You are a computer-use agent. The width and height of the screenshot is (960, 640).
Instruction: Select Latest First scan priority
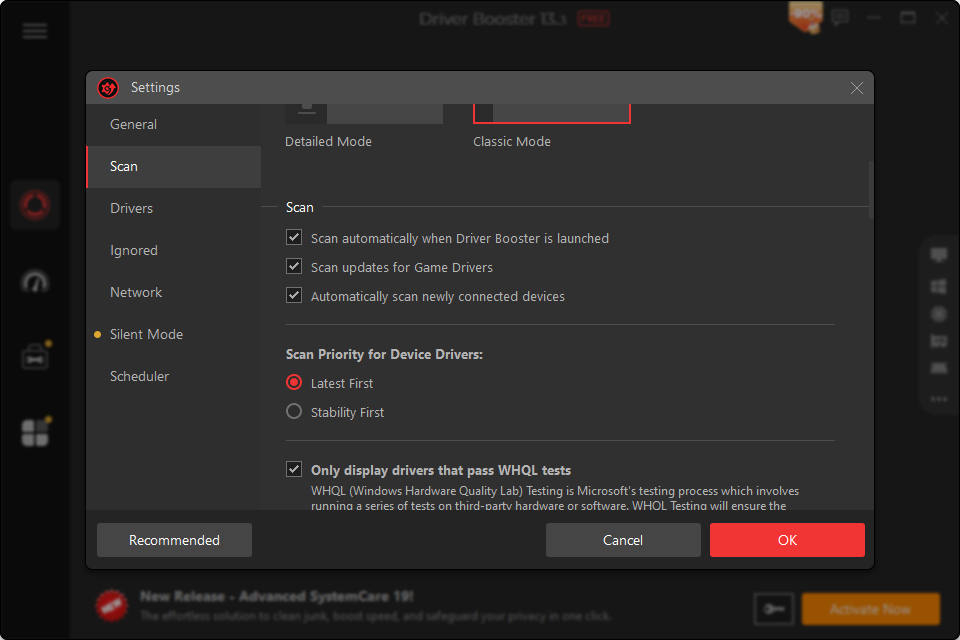point(294,383)
